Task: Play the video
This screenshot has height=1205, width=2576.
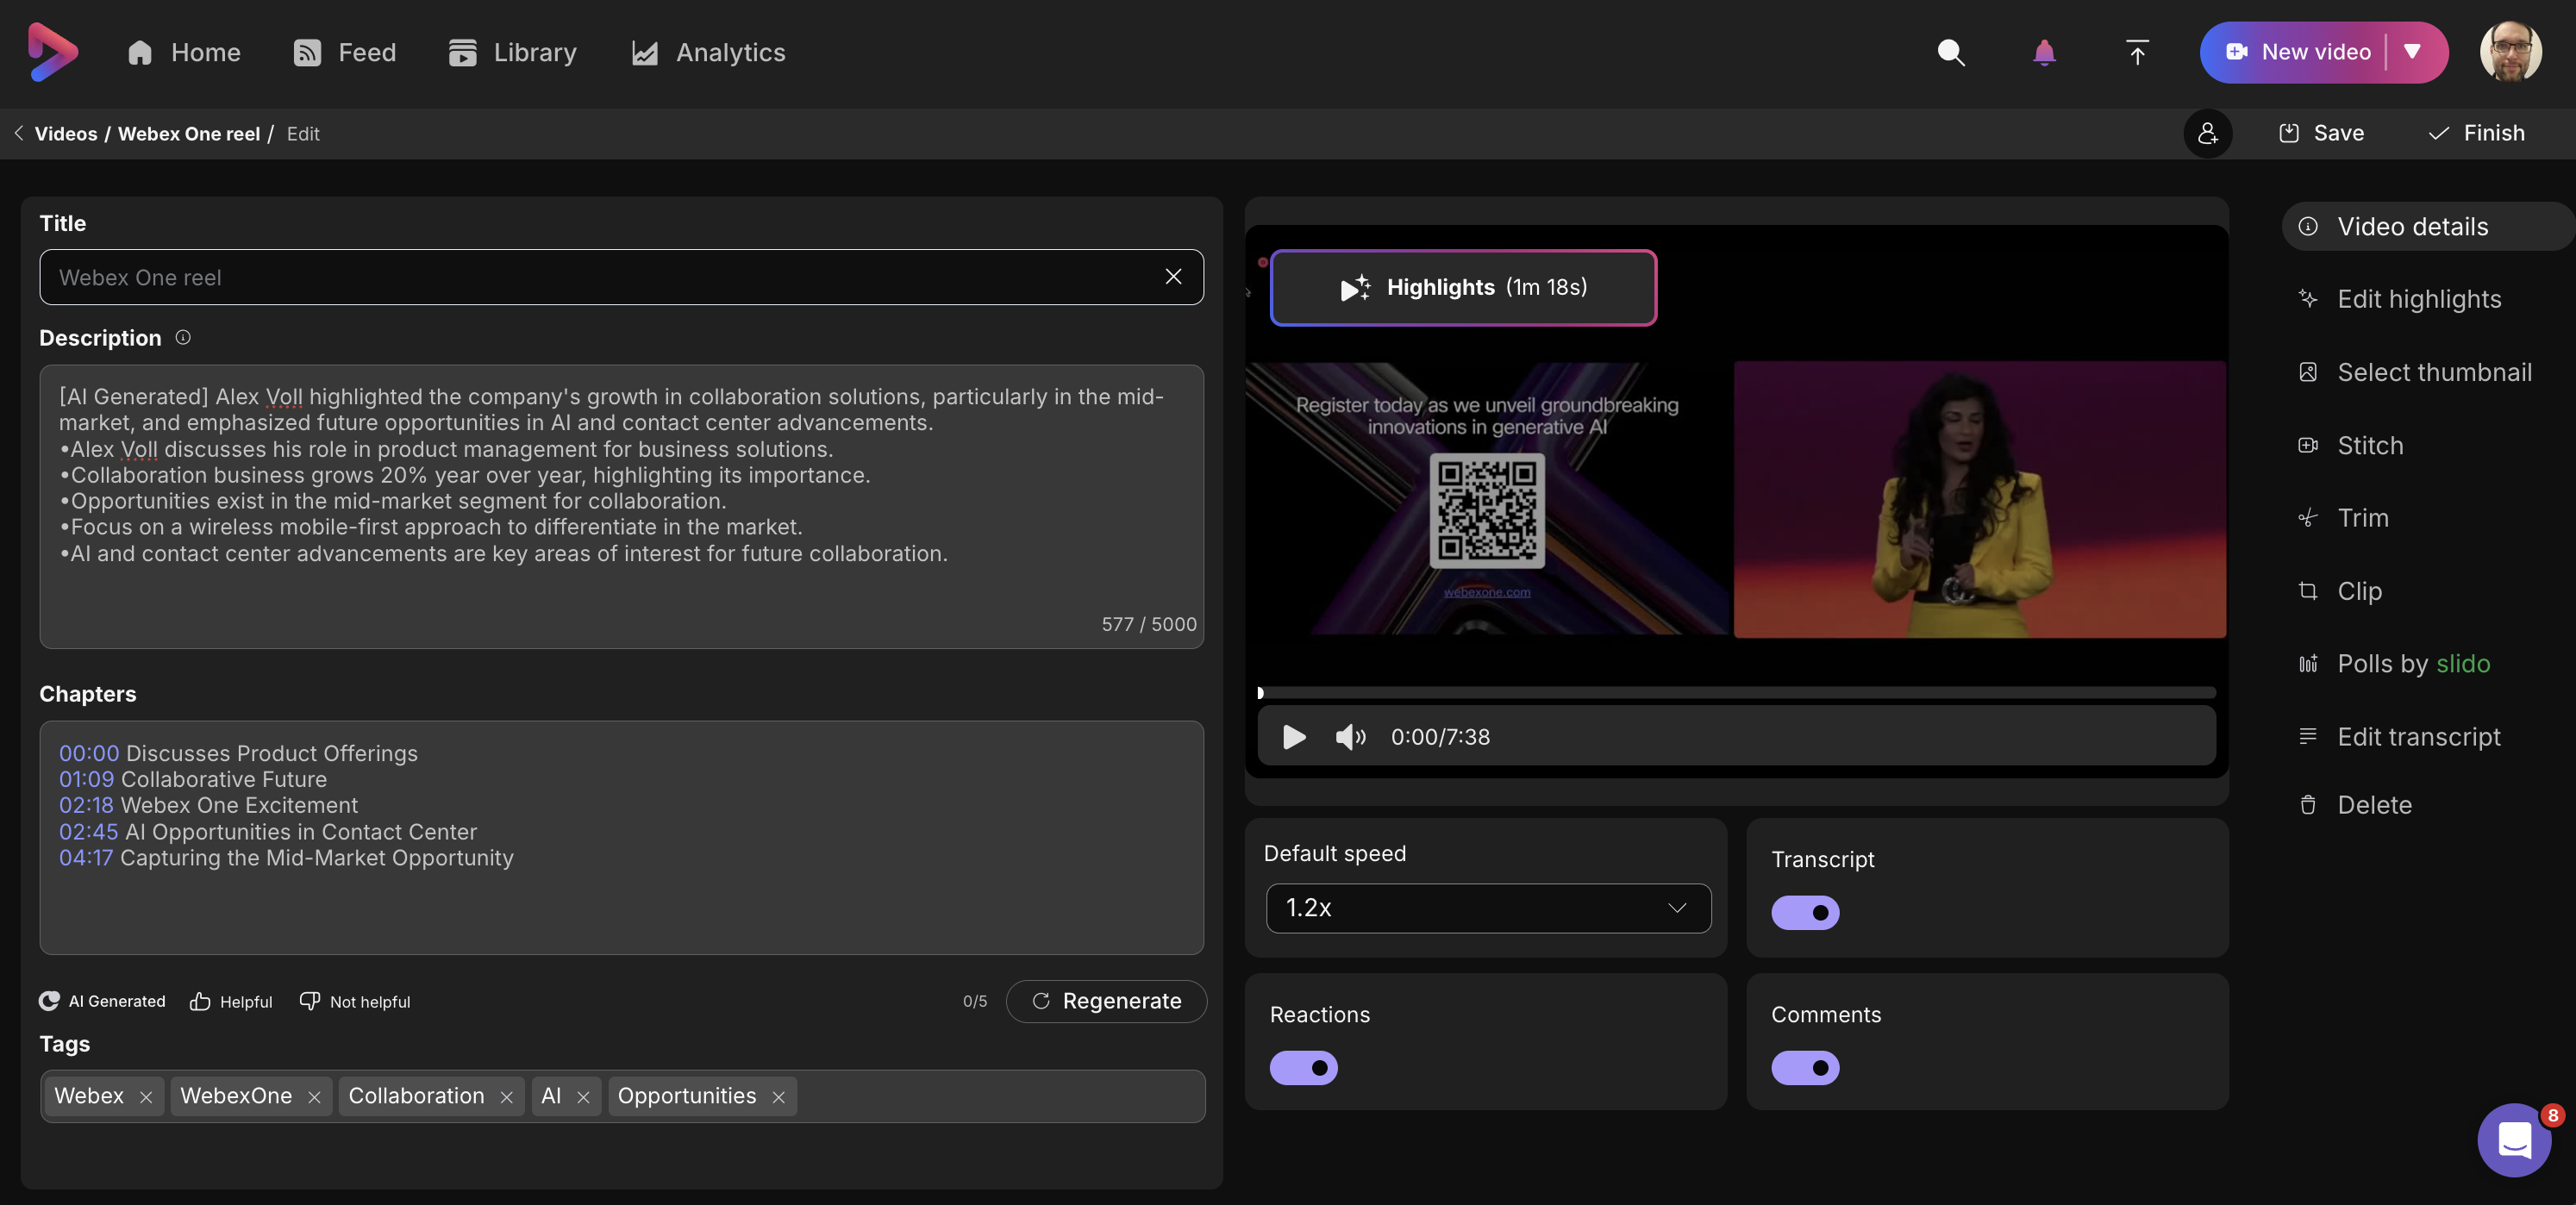Action: tap(1294, 737)
